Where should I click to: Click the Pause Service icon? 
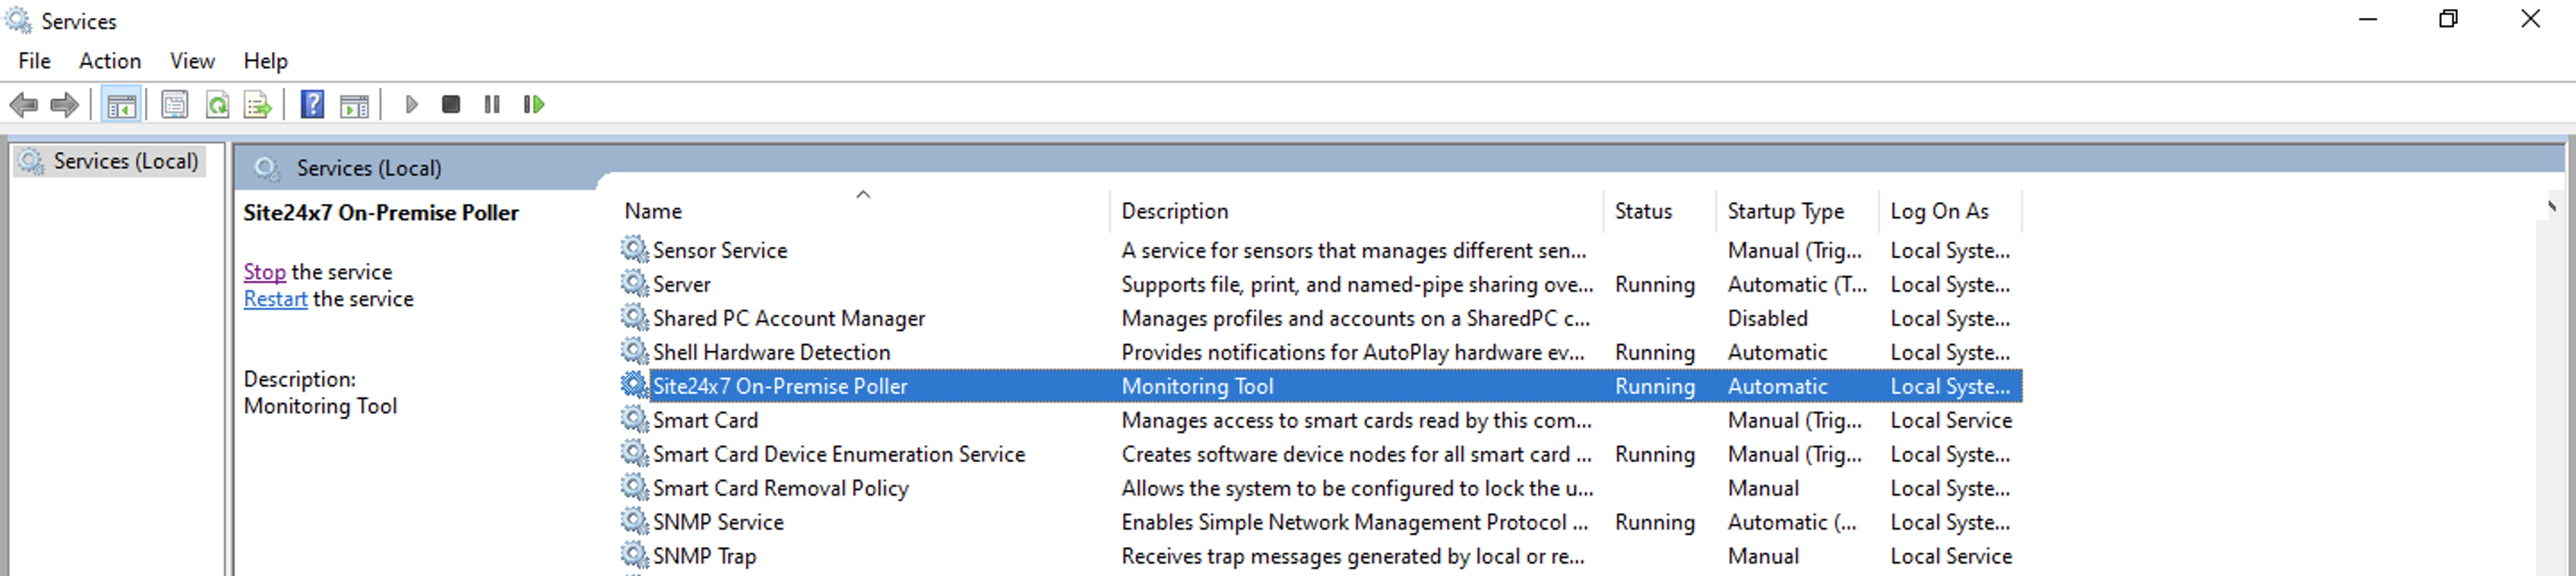(x=492, y=104)
